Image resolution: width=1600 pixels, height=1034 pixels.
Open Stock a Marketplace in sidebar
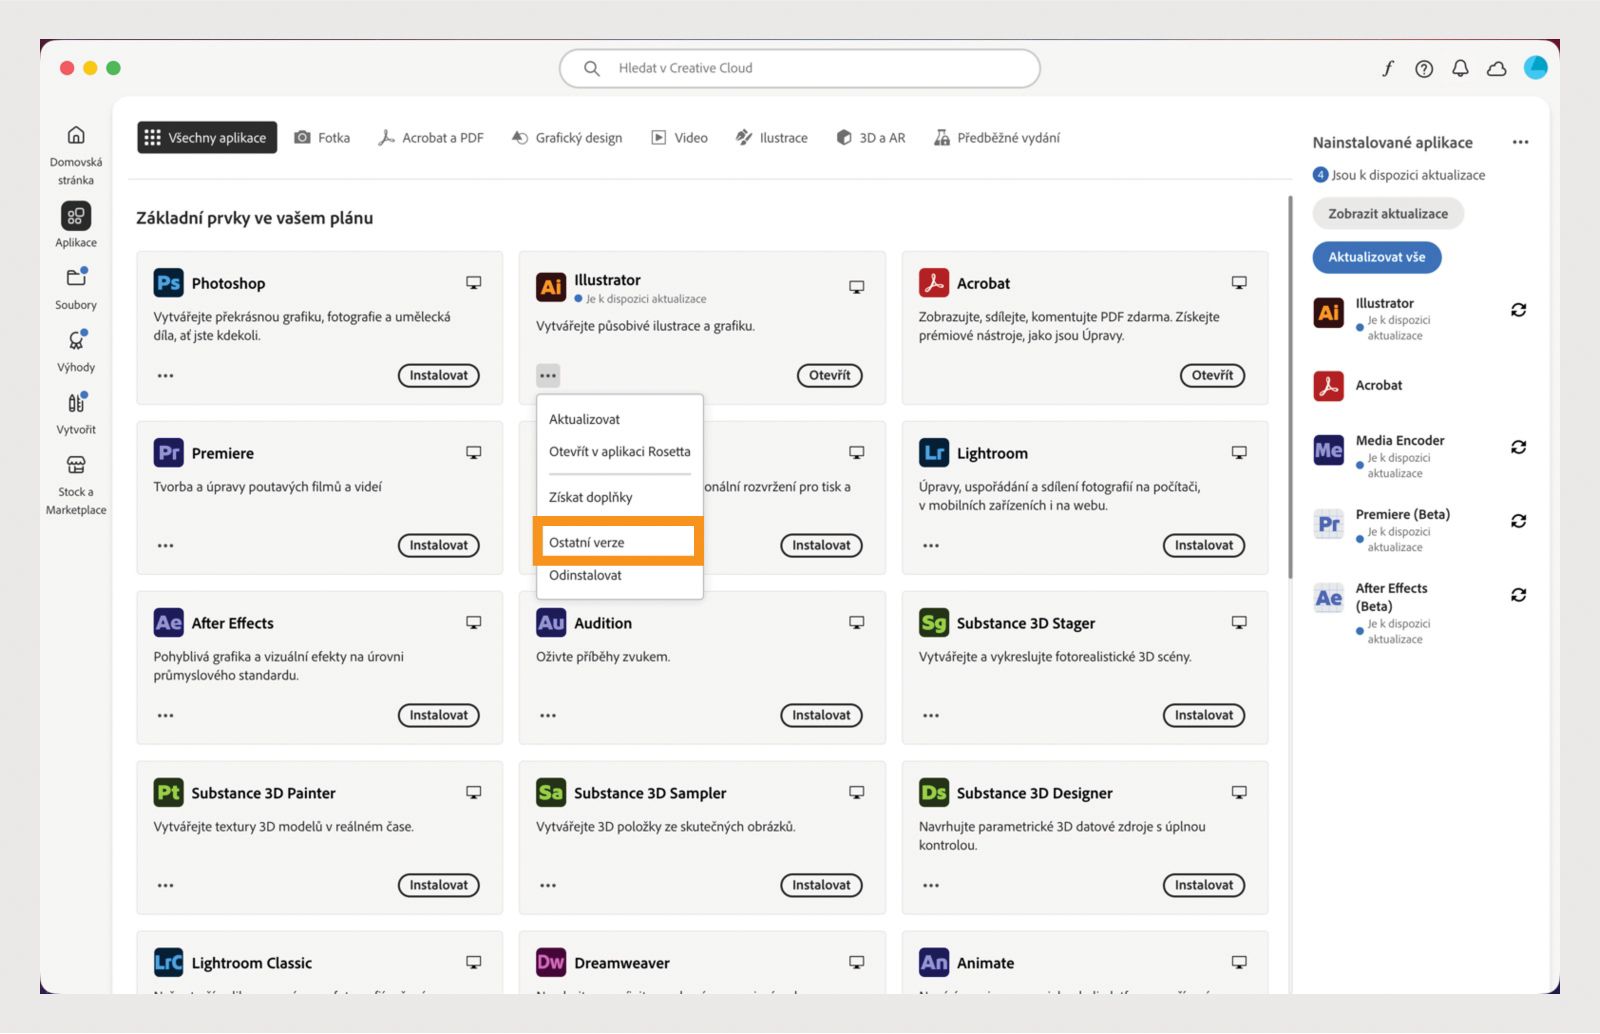(76, 485)
